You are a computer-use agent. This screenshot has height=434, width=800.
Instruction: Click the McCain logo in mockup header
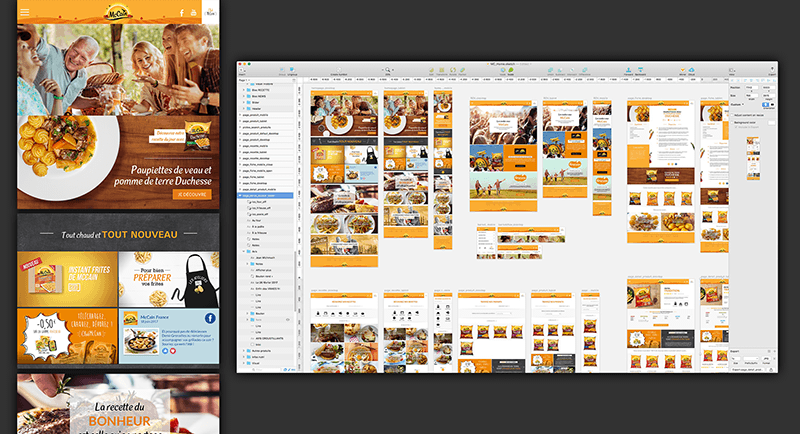[x=118, y=12]
